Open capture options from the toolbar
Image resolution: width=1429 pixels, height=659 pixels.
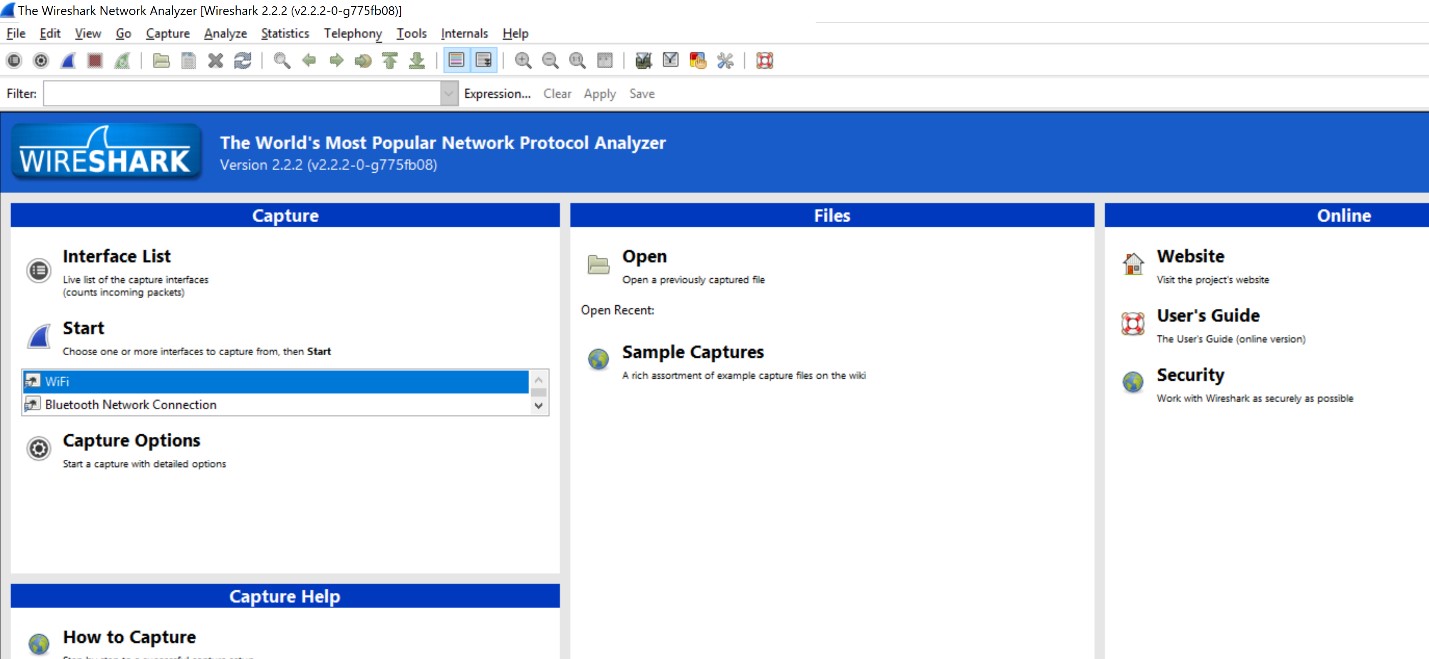tap(41, 61)
